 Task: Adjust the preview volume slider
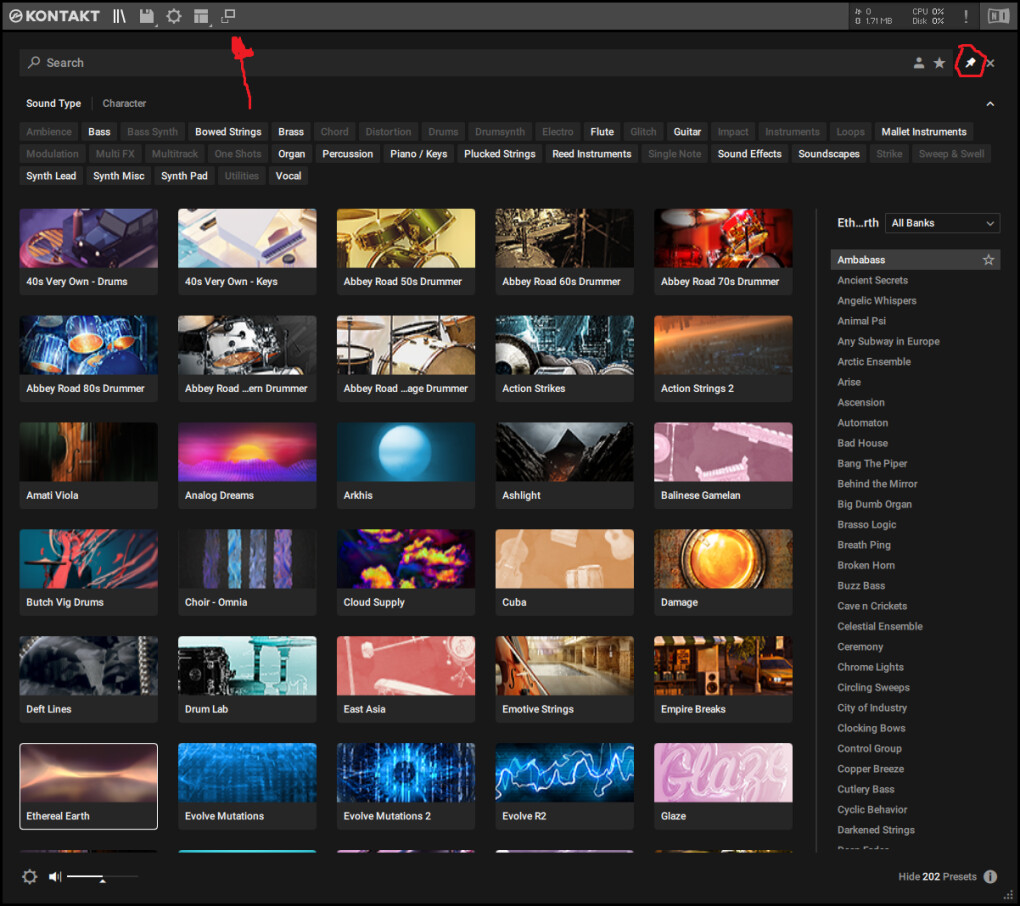pos(102,877)
